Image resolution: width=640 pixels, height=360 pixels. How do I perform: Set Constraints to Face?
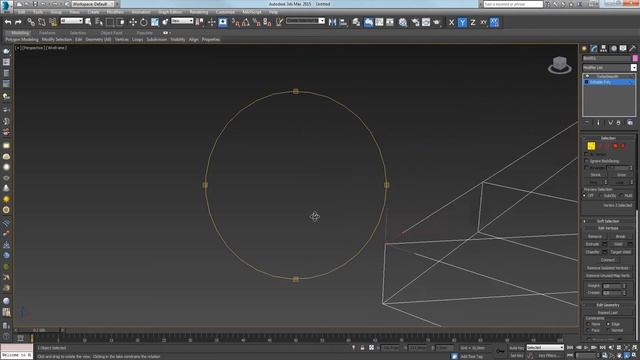pyautogui.click(x=588, y=330)
